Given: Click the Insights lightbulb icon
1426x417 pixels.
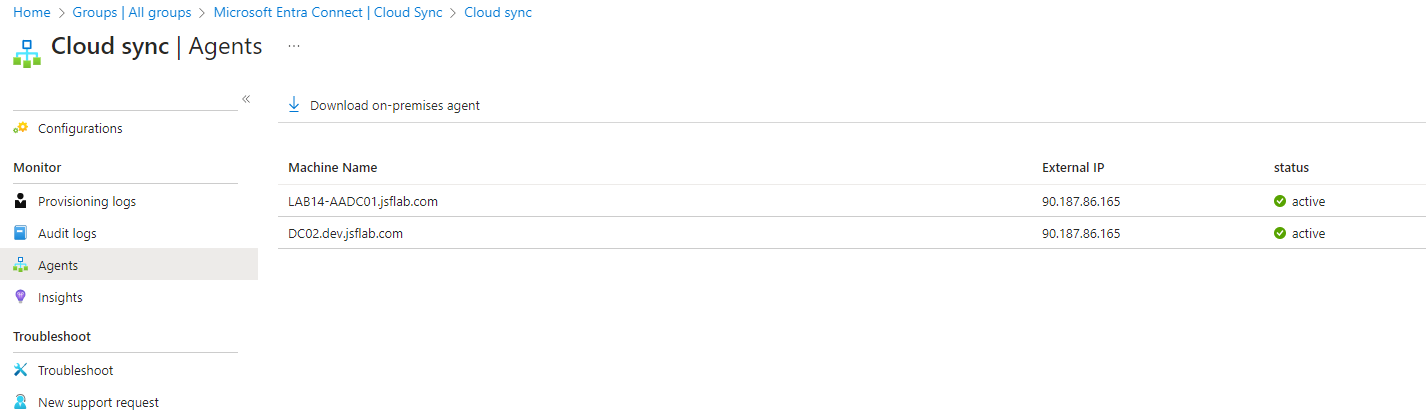Looking at the screenshot, I should point(21,297).
